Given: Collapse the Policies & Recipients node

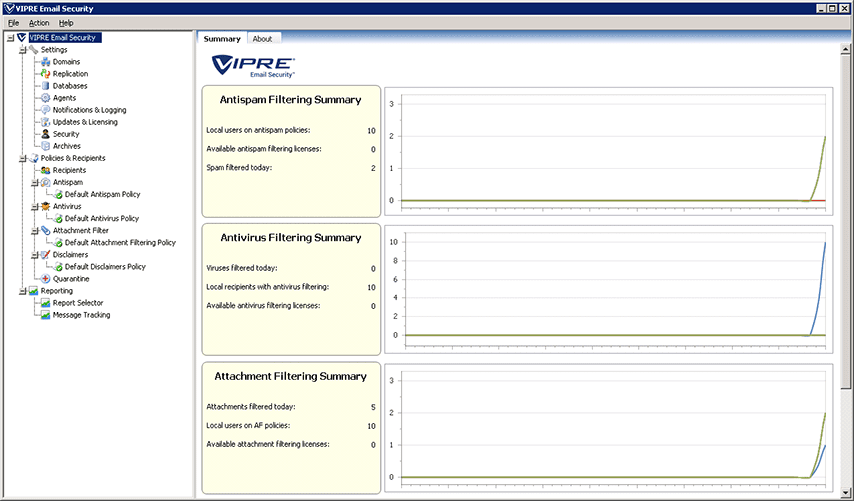Looking at the screenshot, I should (22, 158).
